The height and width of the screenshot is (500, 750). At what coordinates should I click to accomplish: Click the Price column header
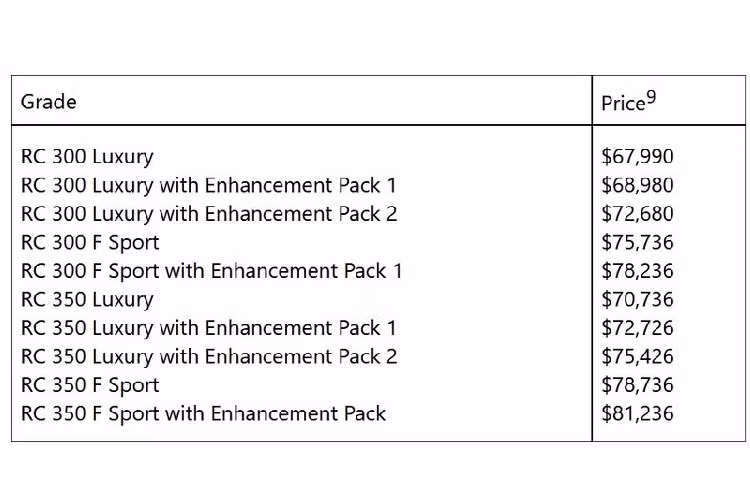623,103
